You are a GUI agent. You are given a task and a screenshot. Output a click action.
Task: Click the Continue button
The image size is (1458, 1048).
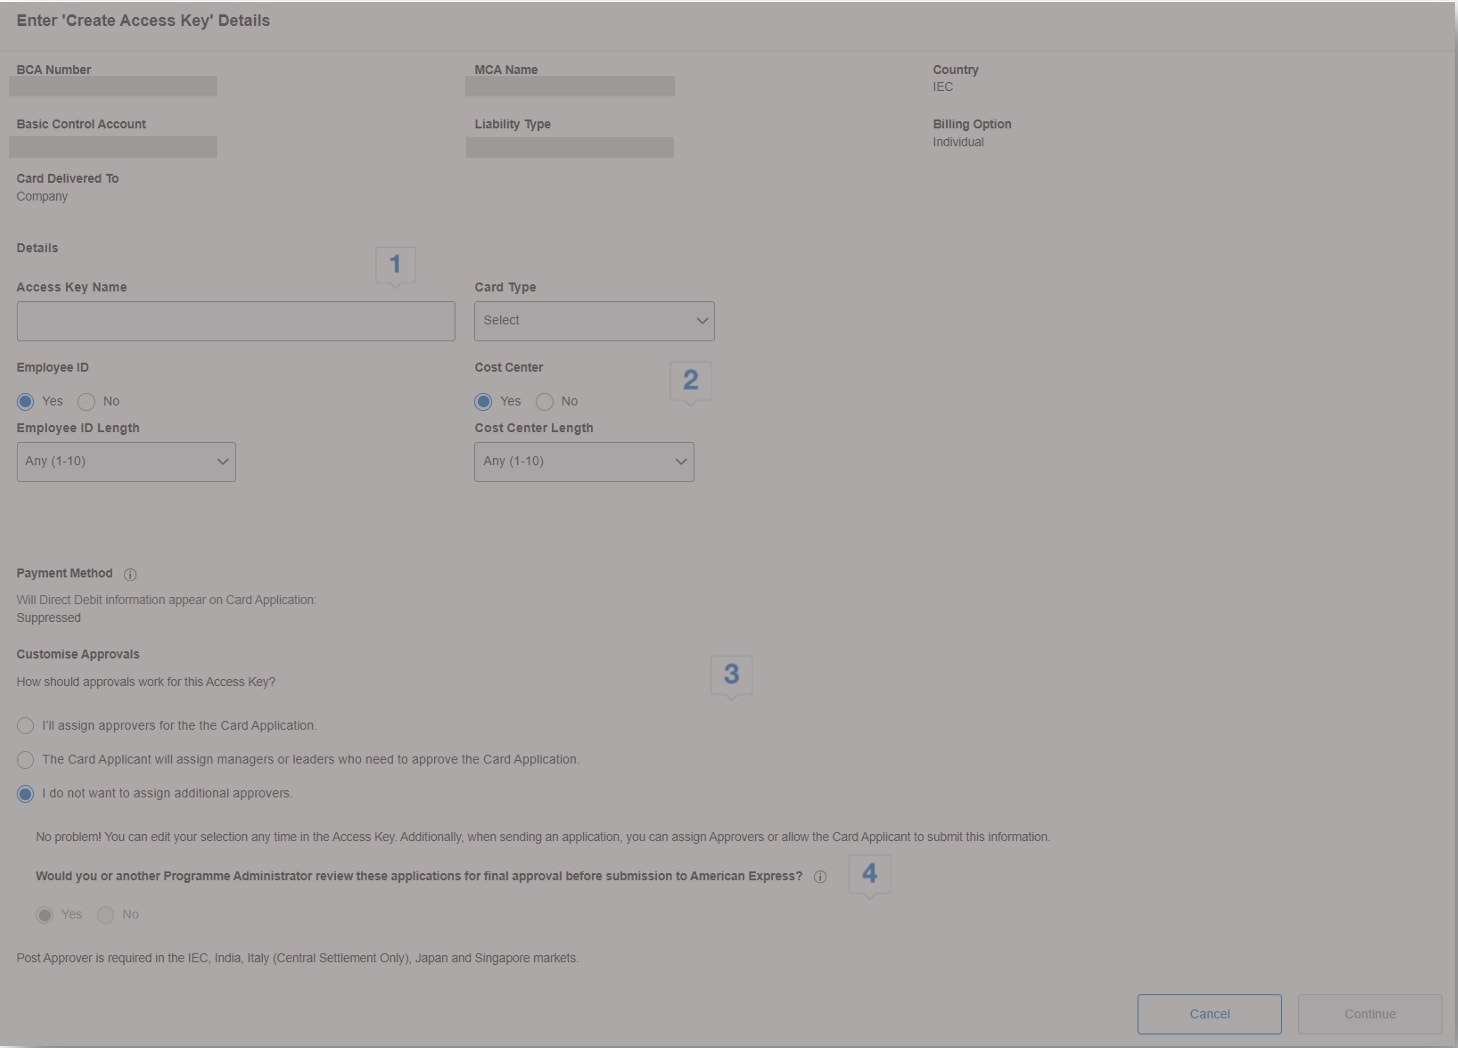click(x=1369, y=1013)
